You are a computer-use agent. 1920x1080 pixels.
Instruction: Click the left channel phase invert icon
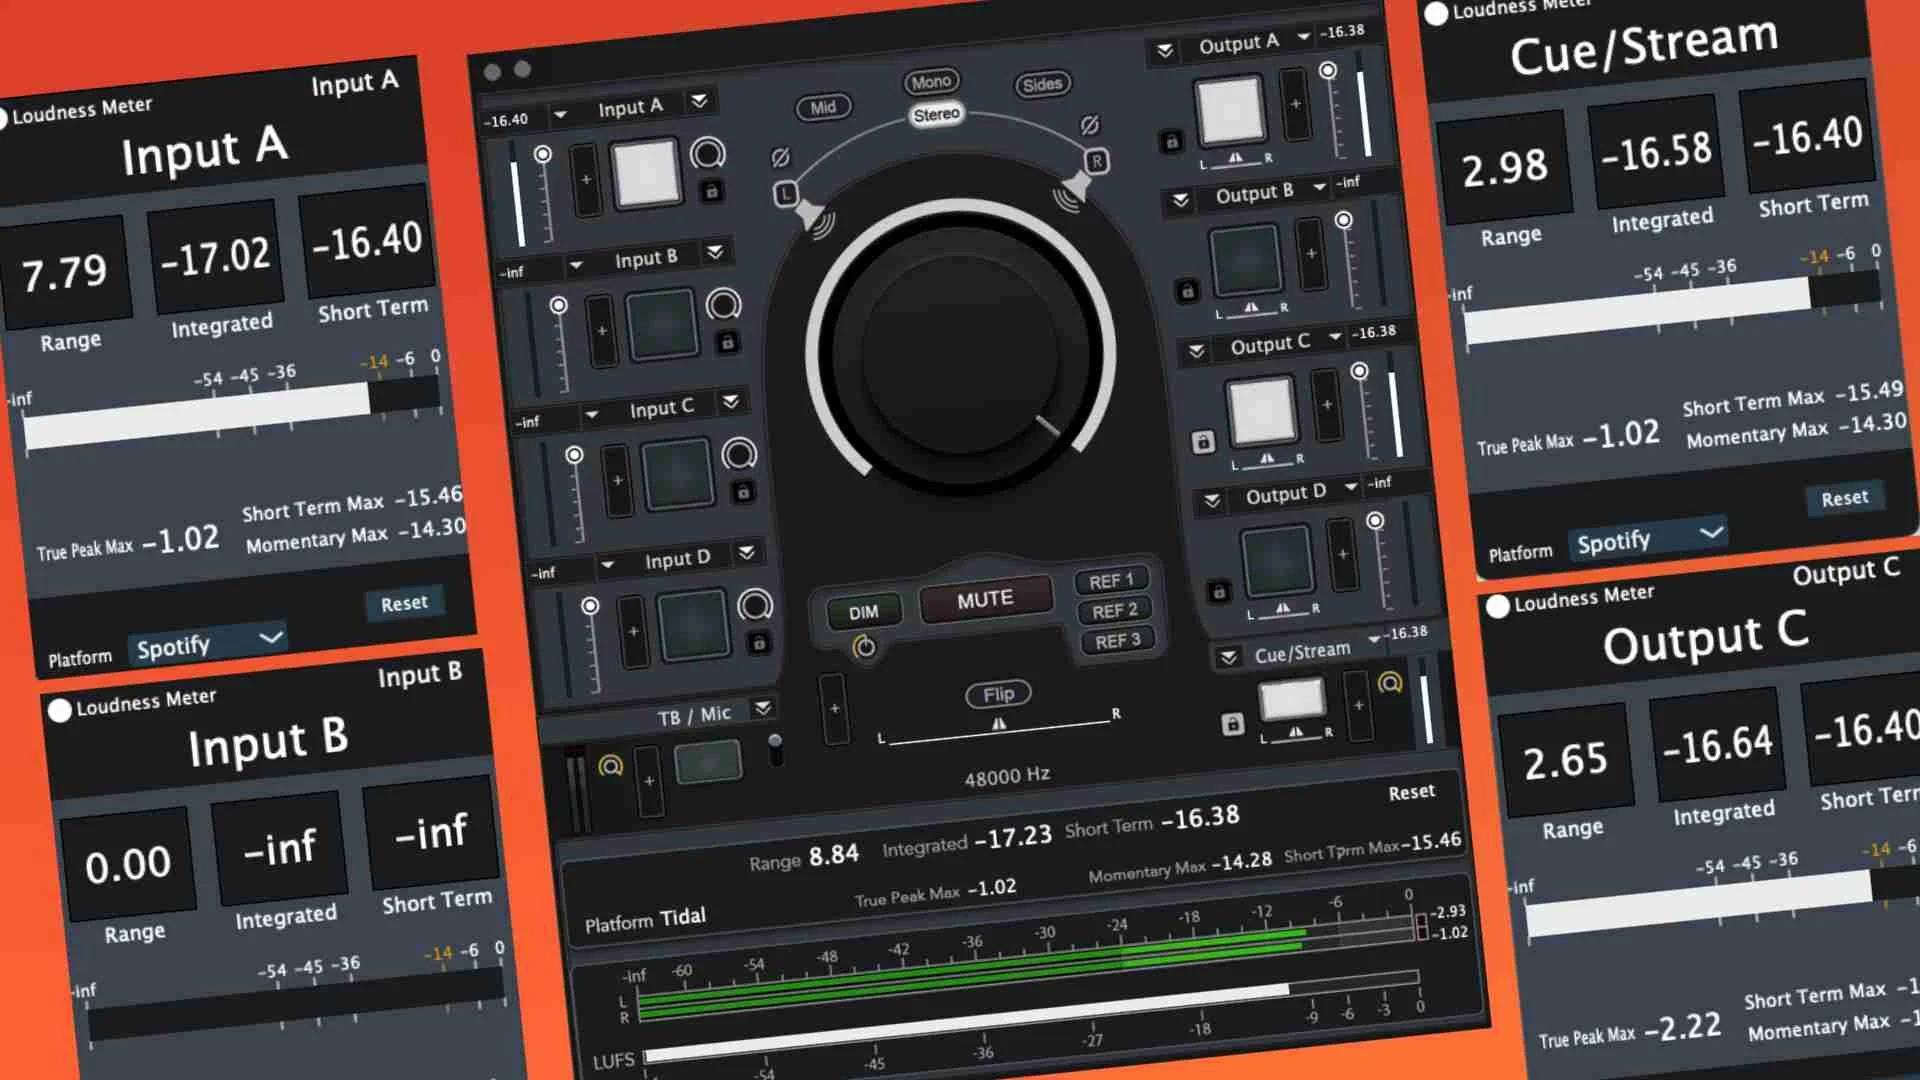[781, 158]
